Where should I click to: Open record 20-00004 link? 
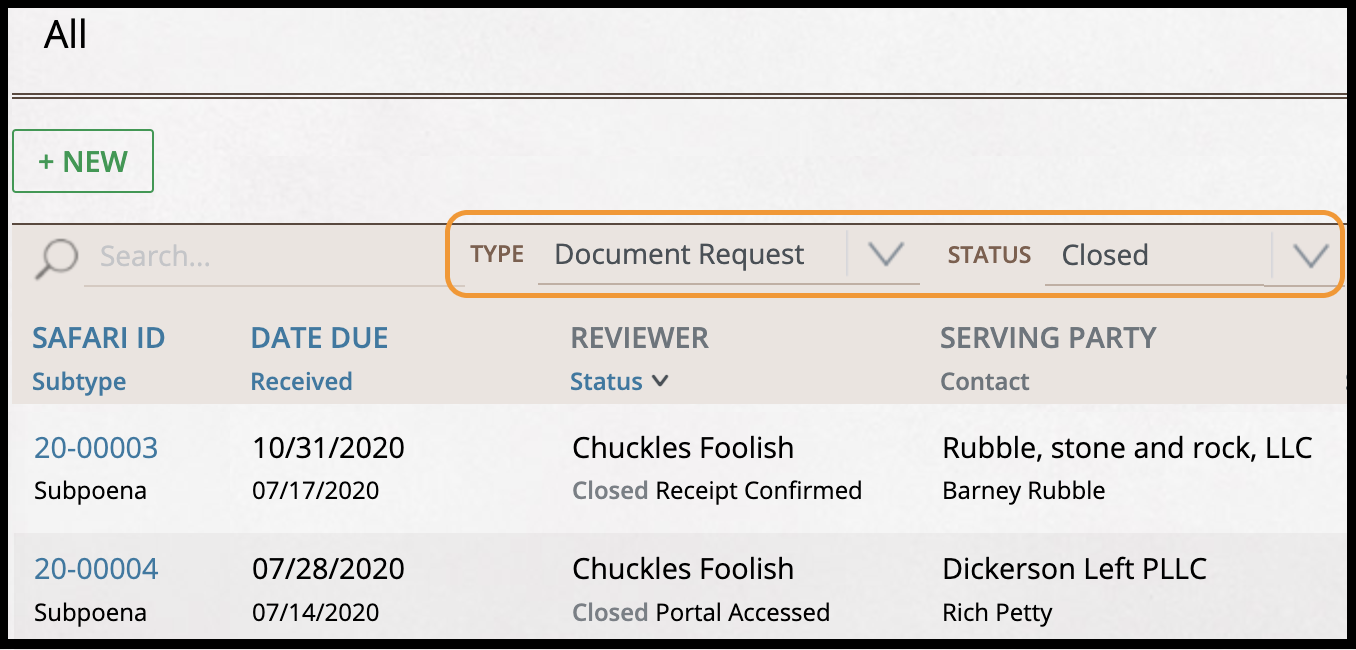click(x=96, y=569)
